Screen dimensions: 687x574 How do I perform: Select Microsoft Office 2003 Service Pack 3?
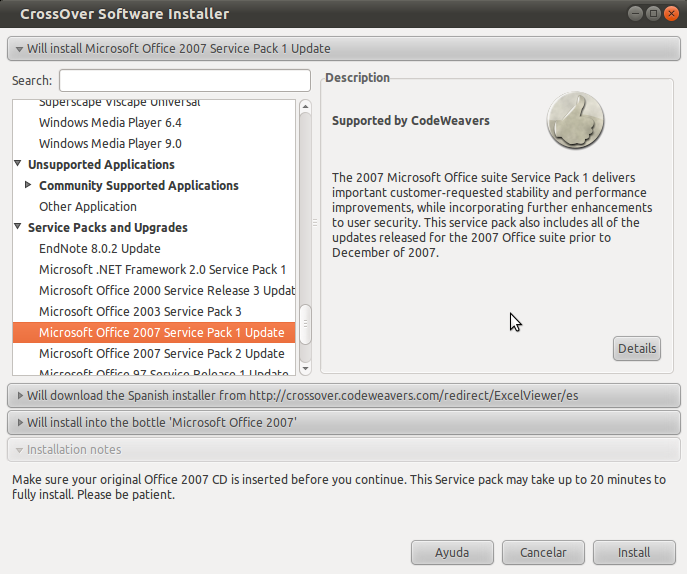140,312
